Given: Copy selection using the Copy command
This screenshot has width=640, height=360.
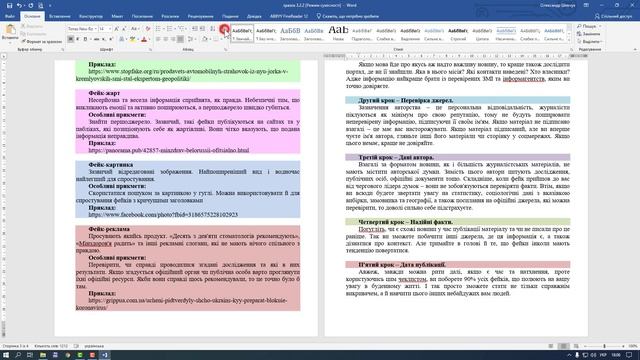Looking at the screenshot, I should [x=33, y=34].
